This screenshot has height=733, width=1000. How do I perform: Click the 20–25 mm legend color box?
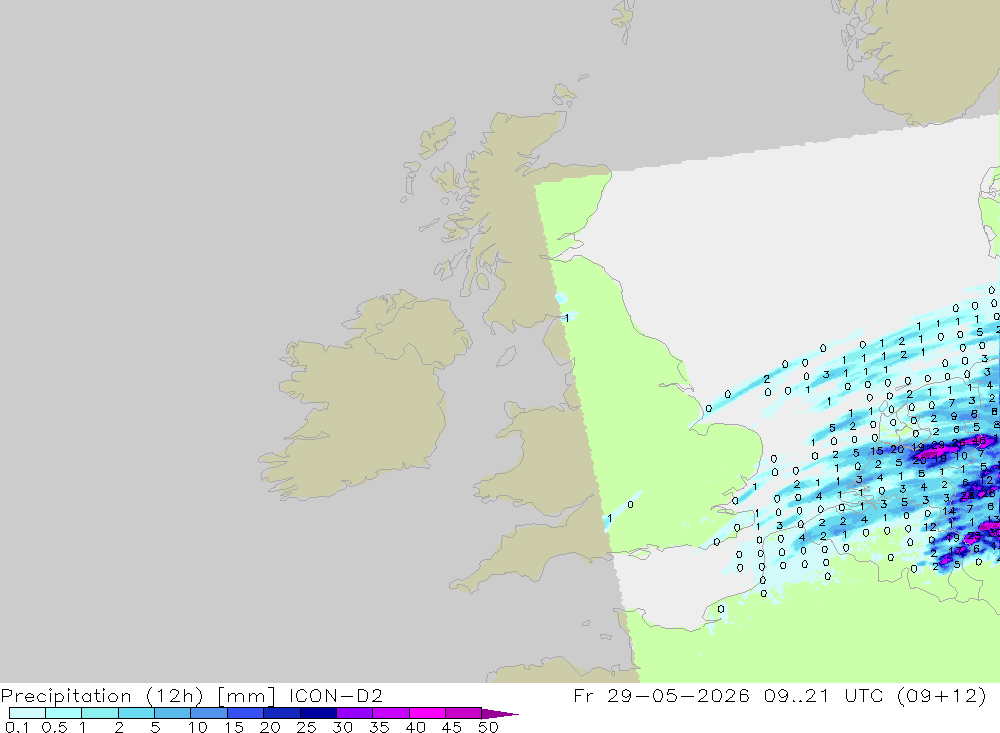(x=281, y=713)
